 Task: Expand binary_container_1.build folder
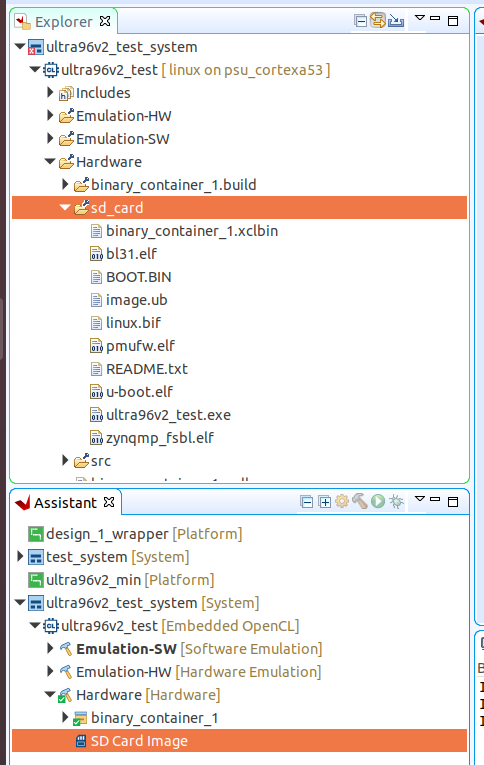(65, 184)
